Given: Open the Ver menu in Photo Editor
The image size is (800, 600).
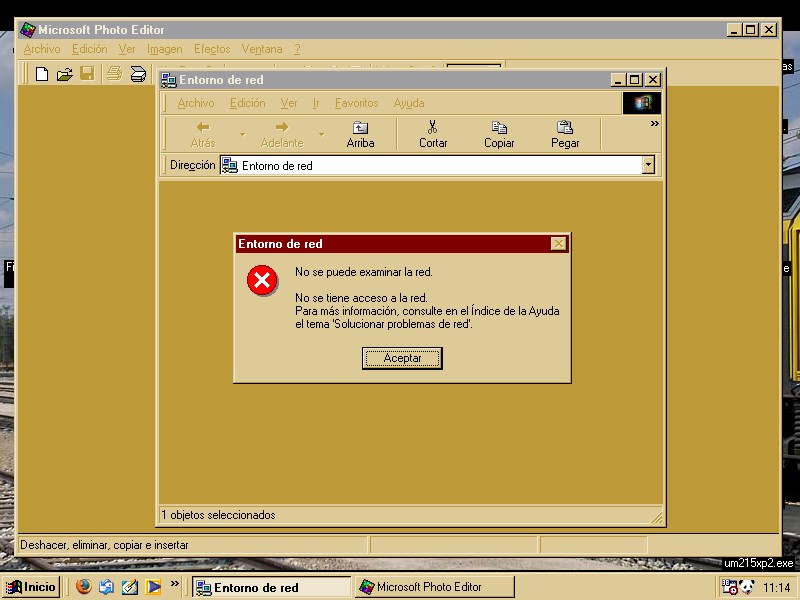Looking at the screenshot, I should coord(127,49).
